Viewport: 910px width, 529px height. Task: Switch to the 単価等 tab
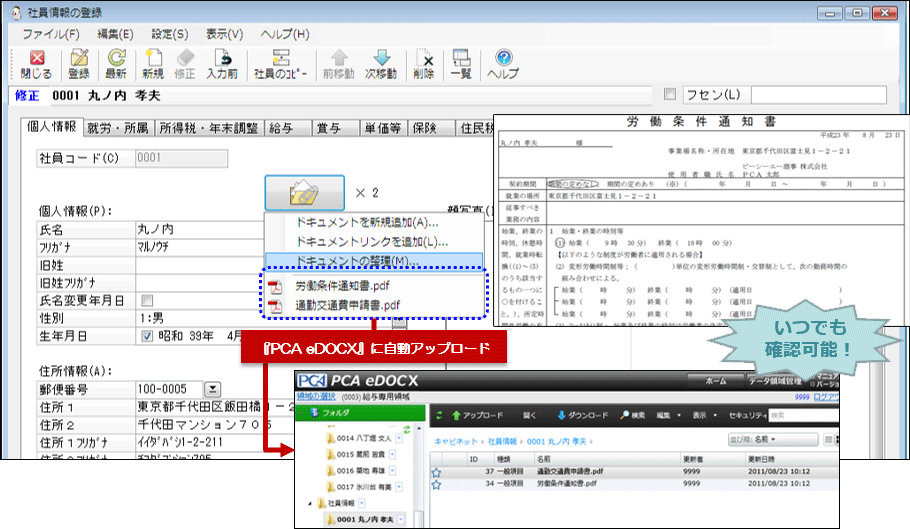(x=382, y=128)
